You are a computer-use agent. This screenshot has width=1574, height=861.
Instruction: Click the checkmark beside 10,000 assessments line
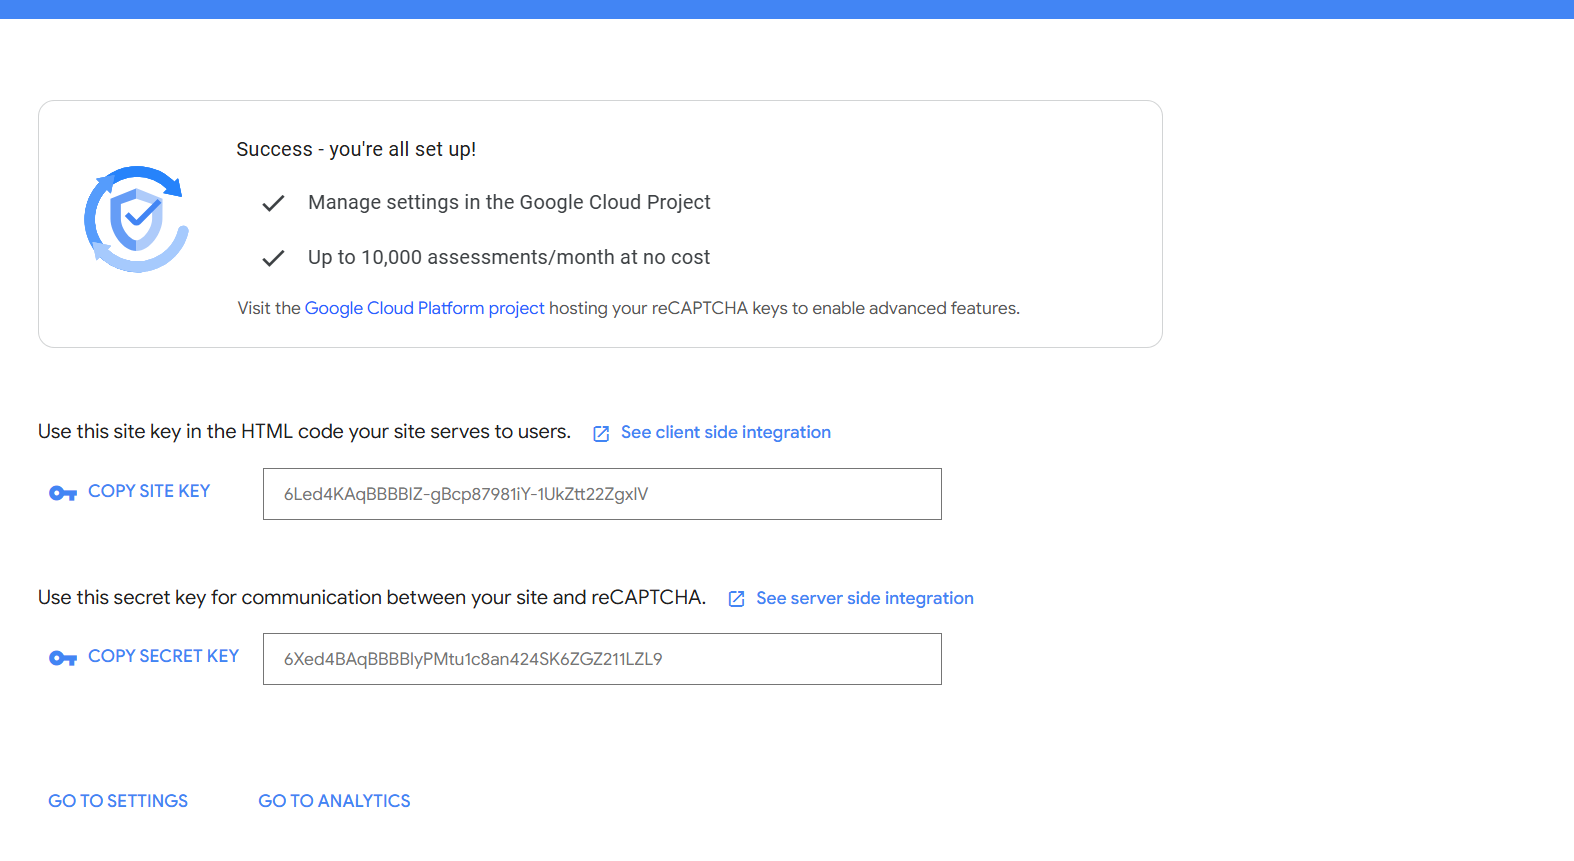click(273, 258)
